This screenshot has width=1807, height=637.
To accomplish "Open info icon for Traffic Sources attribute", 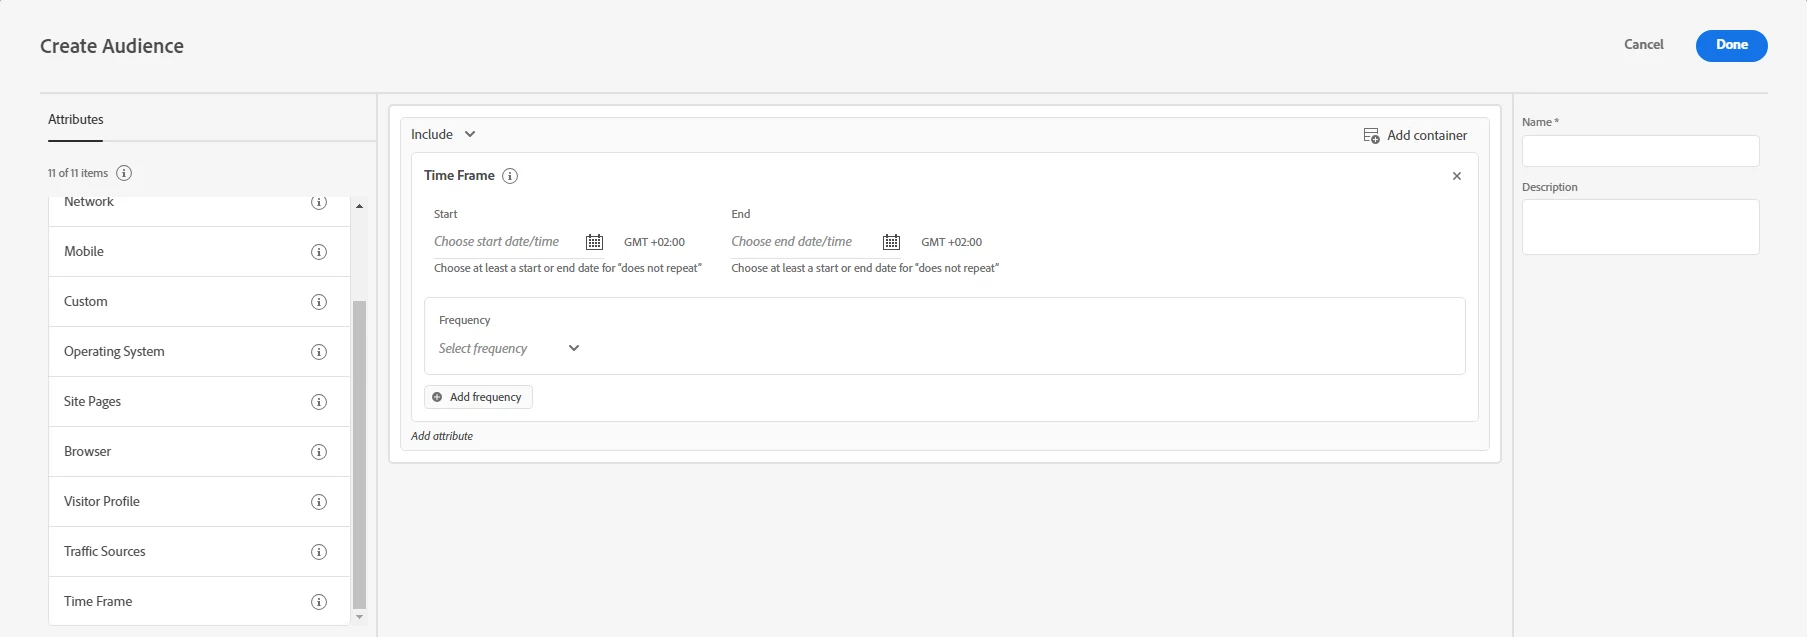I will coord(319,552).
